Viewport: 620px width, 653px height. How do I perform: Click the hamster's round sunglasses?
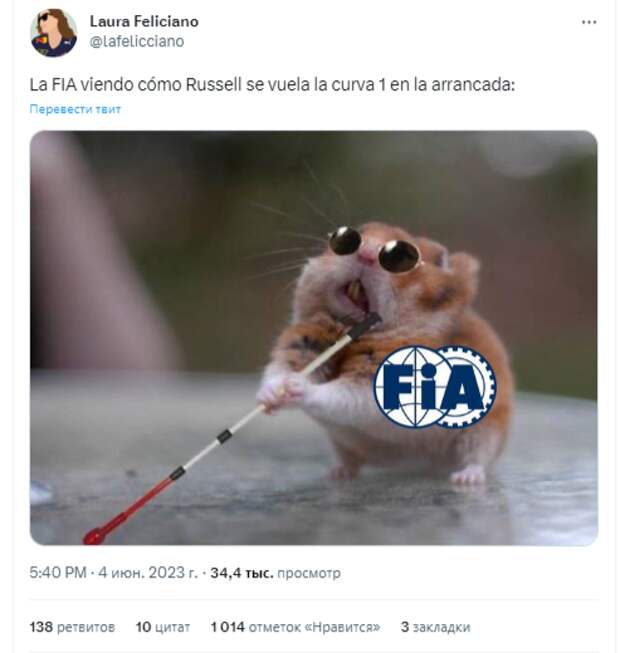coord(374,249)
